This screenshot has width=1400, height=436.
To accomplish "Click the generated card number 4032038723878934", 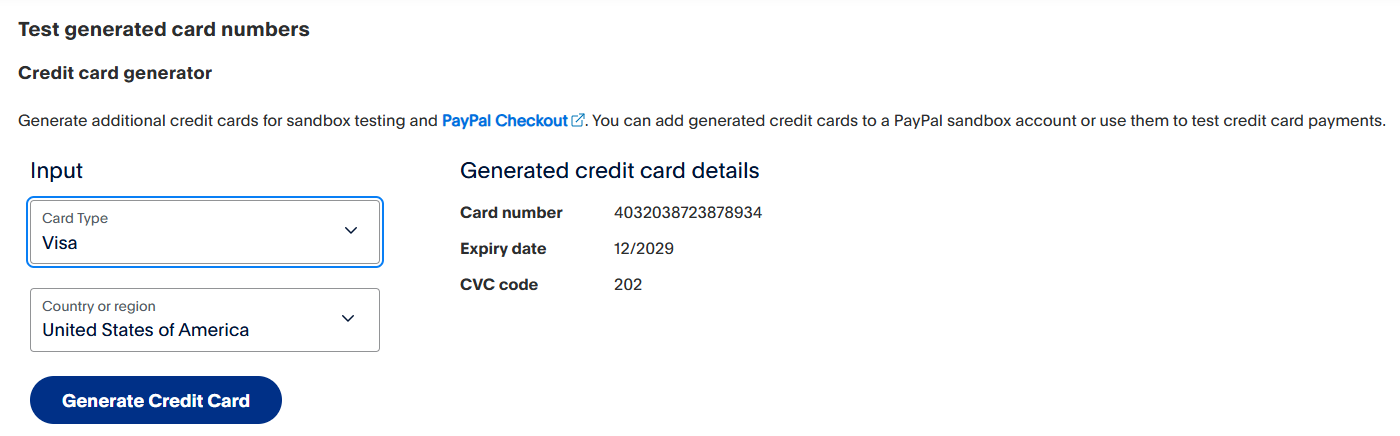I will tap(688, 213).
